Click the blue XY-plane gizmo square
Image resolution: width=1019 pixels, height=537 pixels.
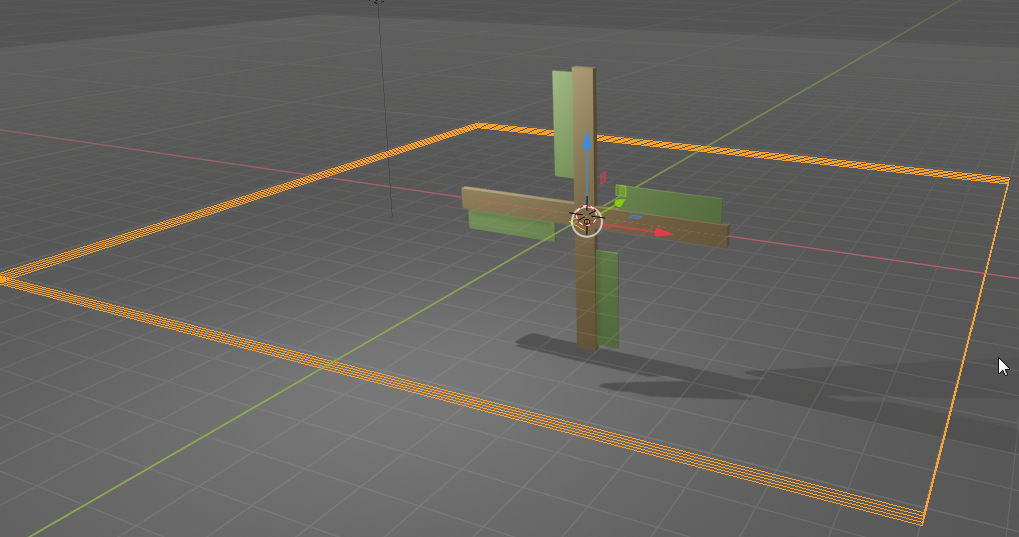634,217
